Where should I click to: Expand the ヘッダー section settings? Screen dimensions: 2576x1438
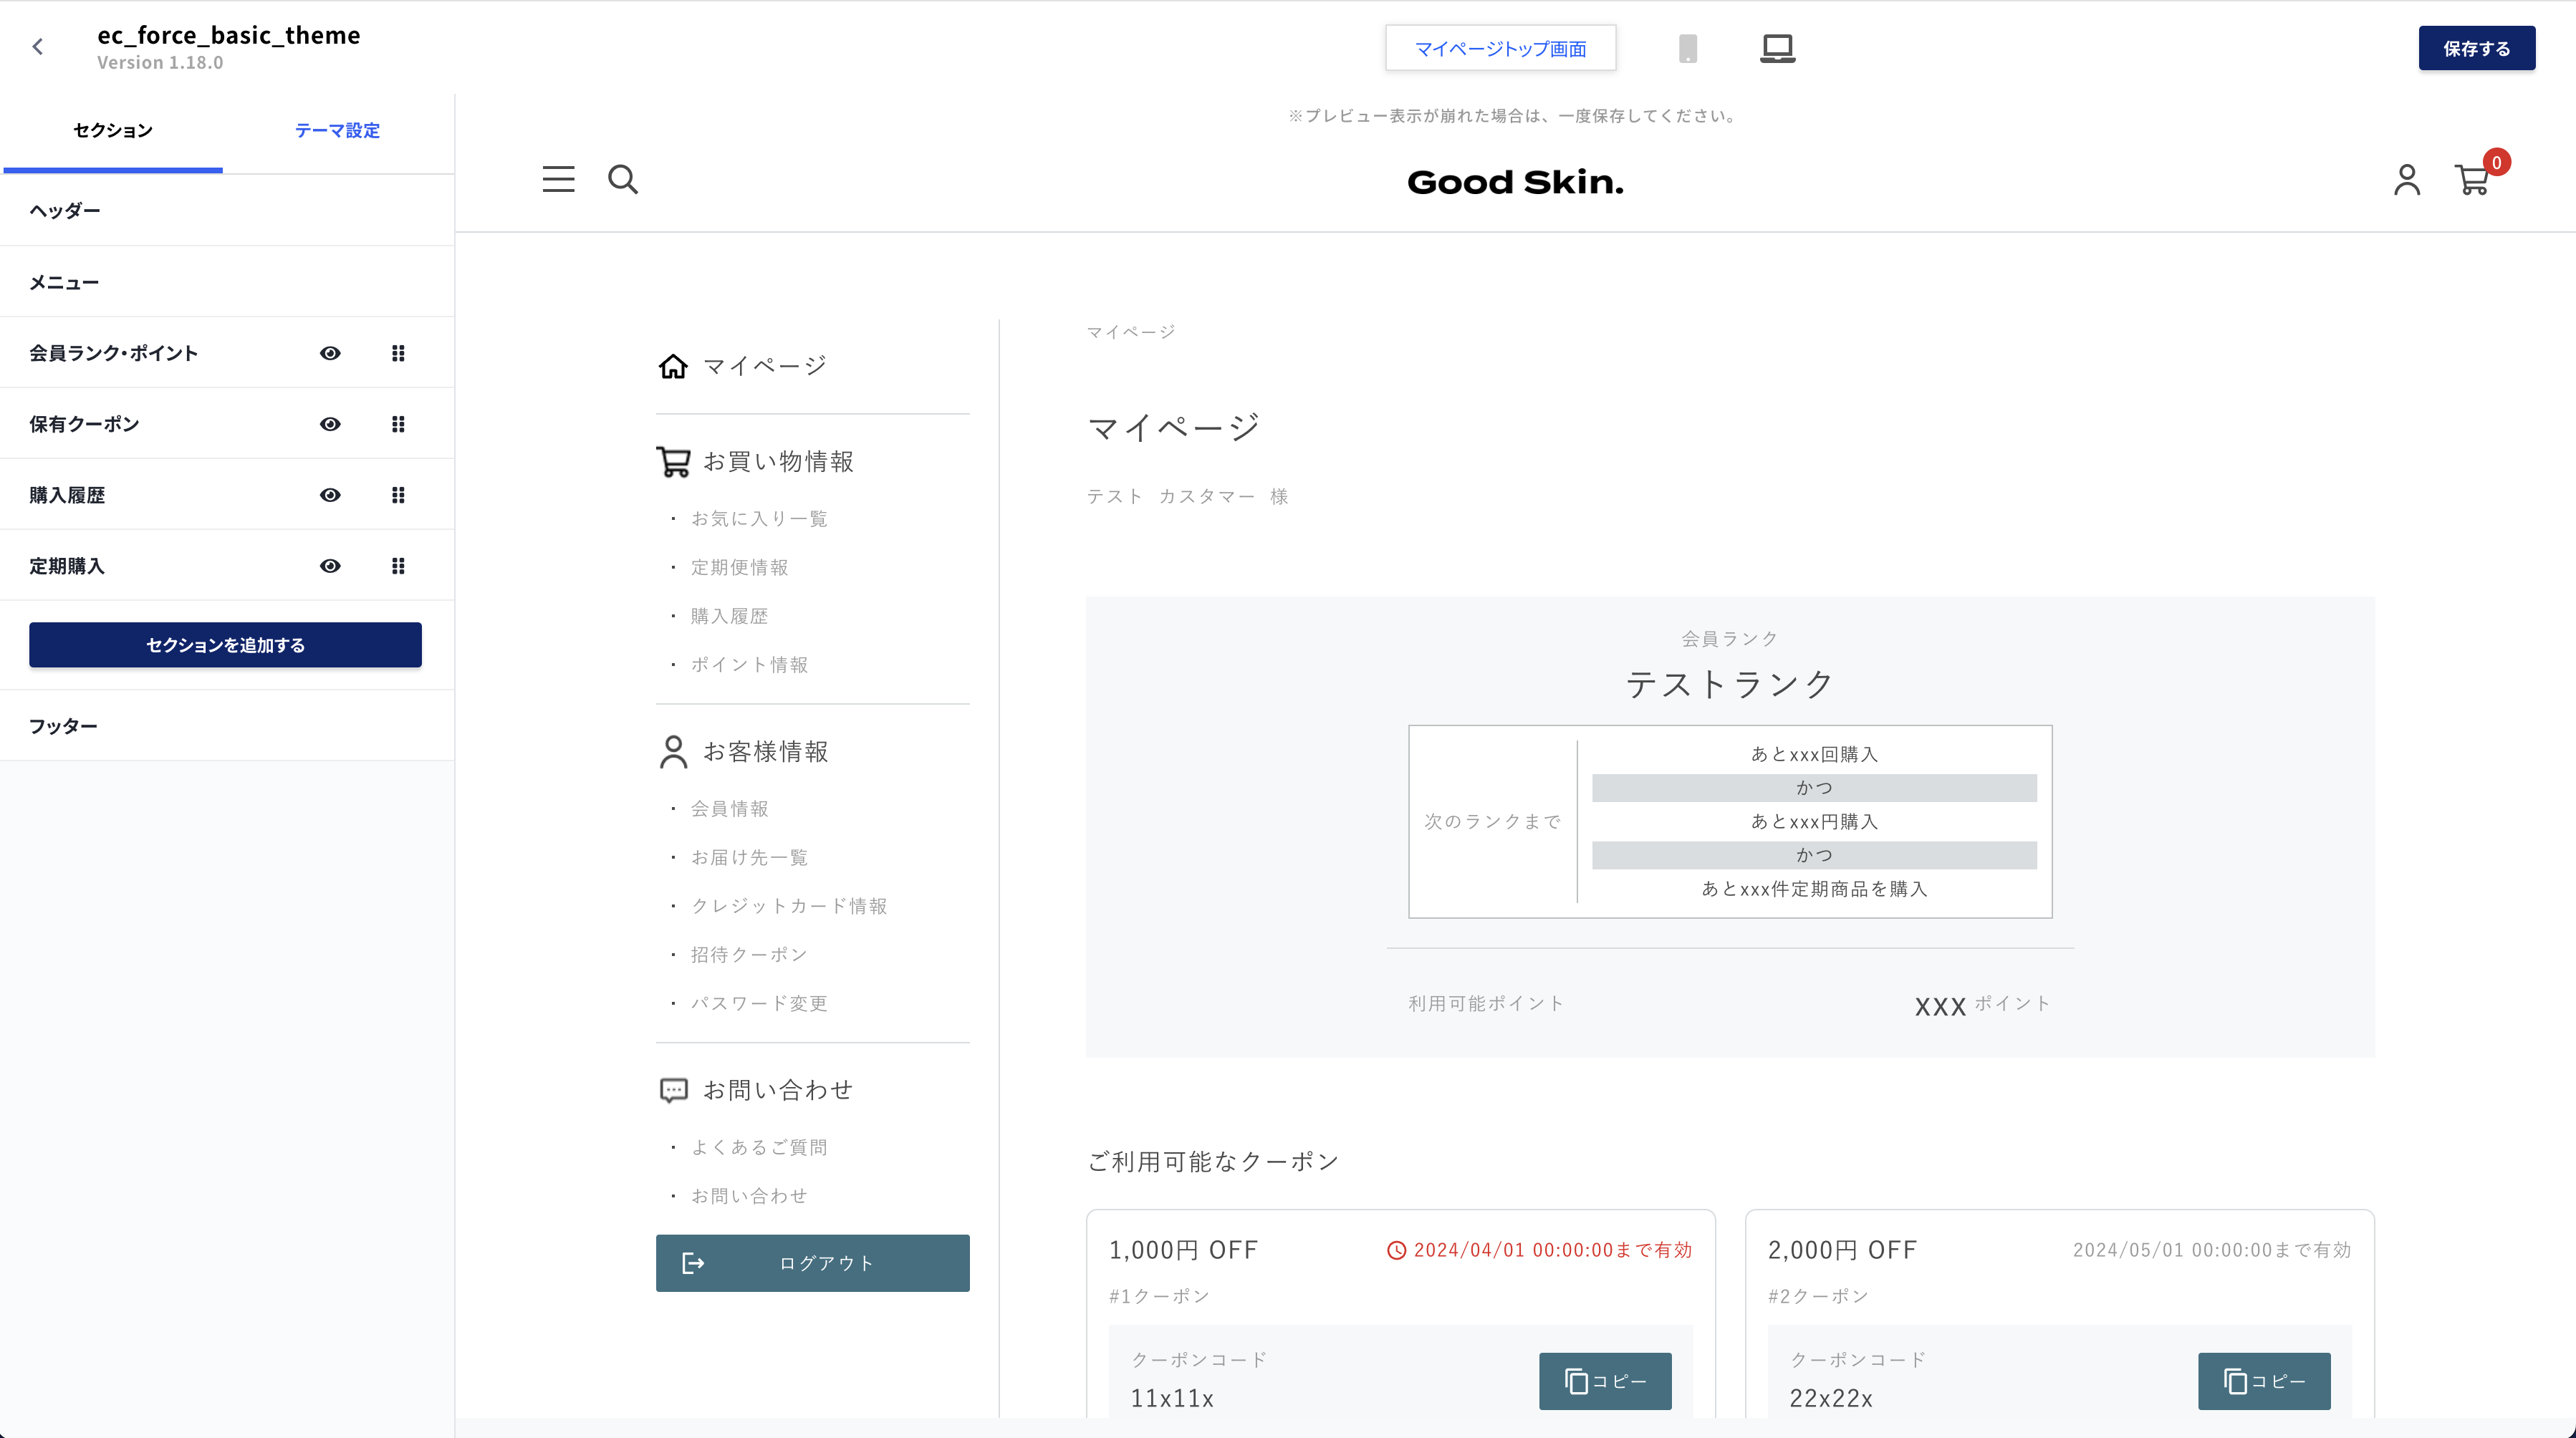coord(65,210)
